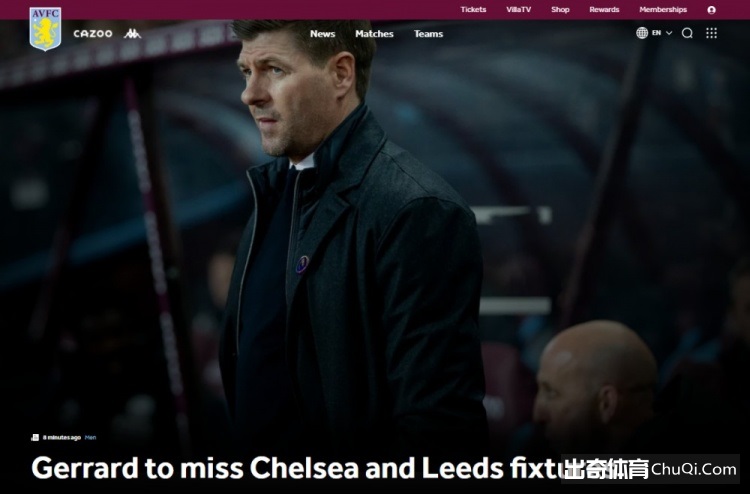Click the language chevron arrow
Screen dimensions: 750x494
click(669, 33)
